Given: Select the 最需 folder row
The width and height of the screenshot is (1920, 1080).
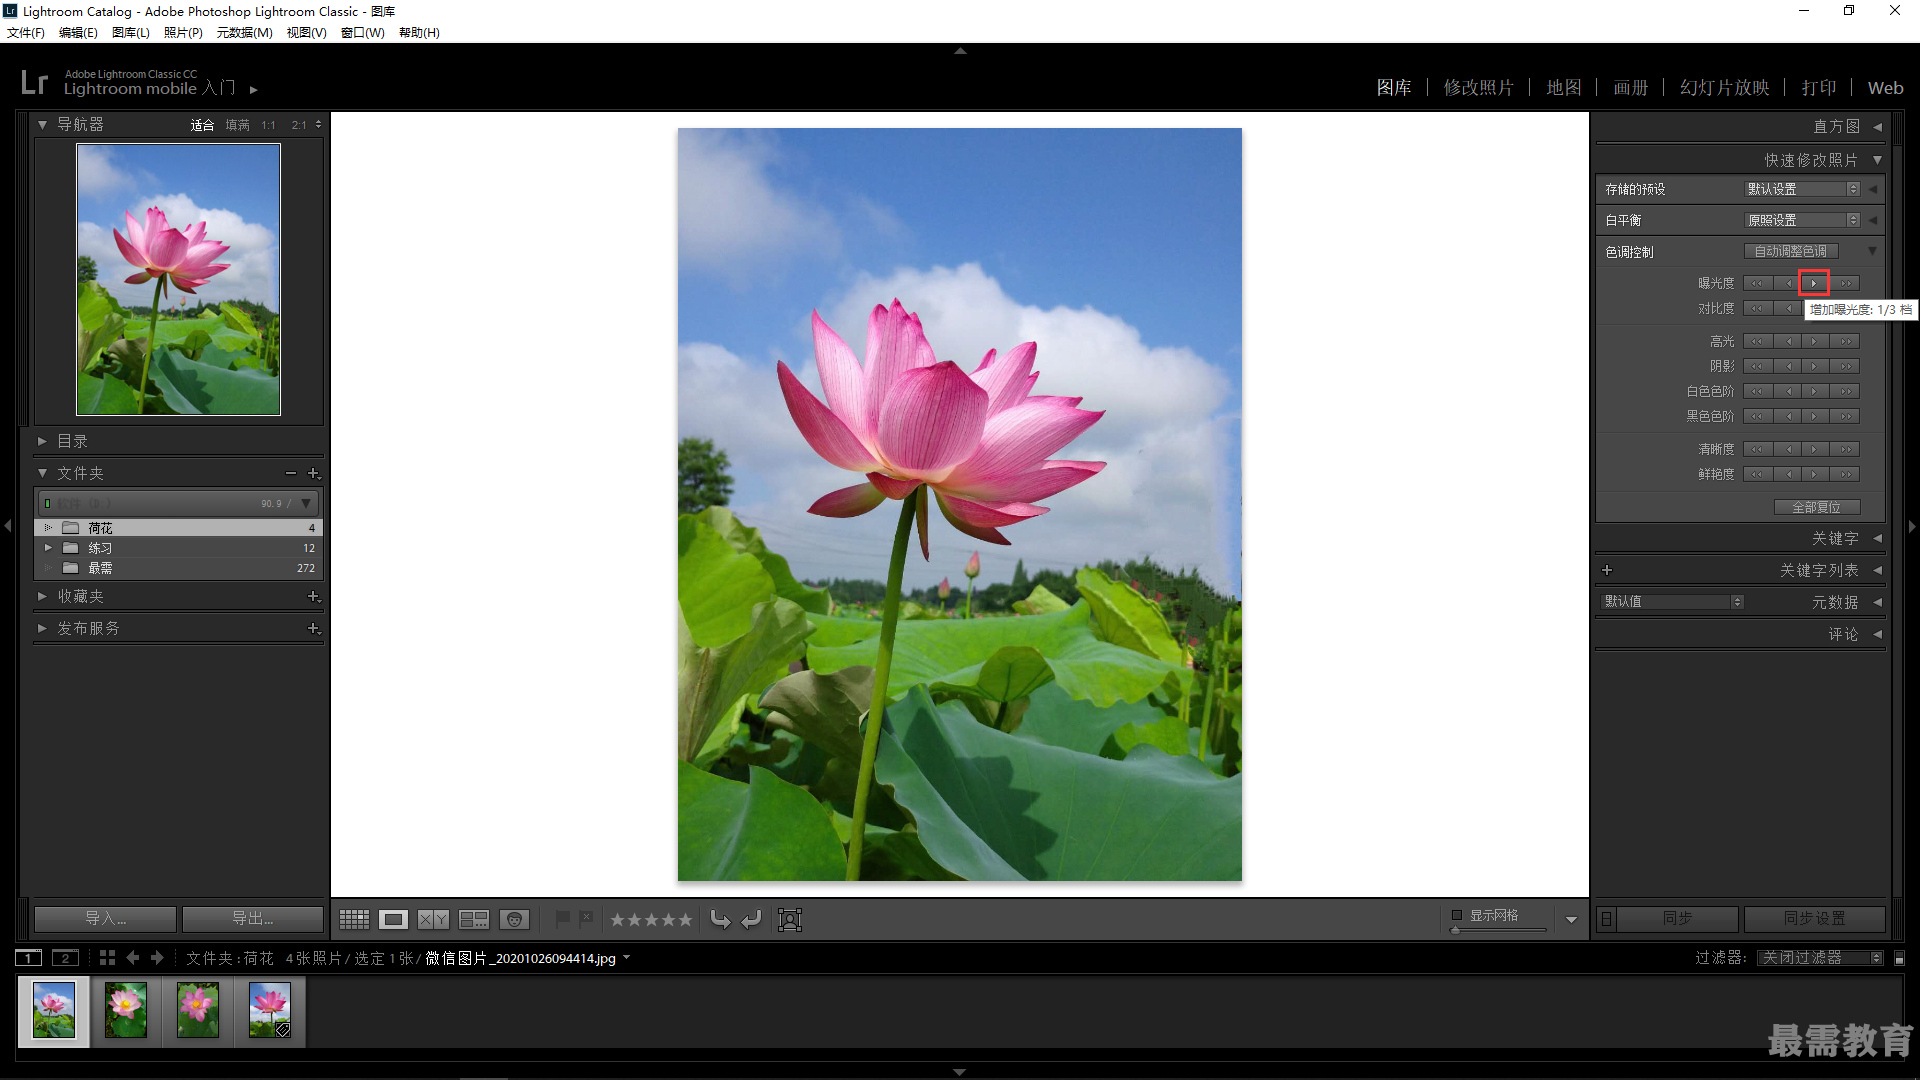Looking at the screenshot, I should (x=179, y=568).
